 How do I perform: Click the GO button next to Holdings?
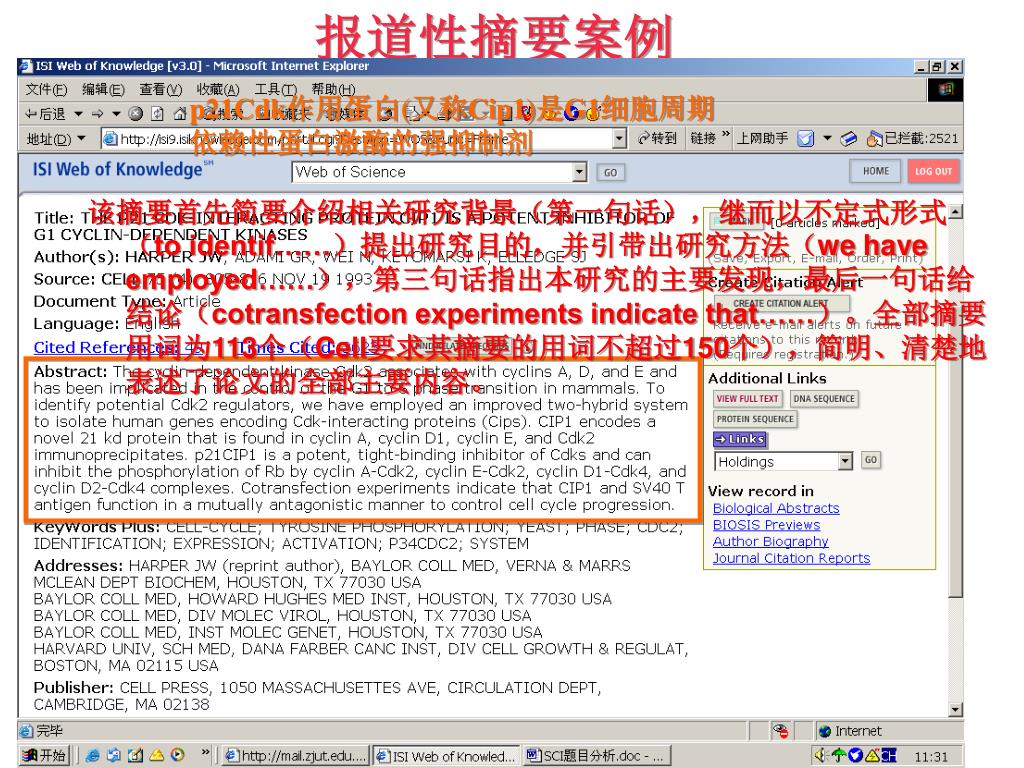871,460
